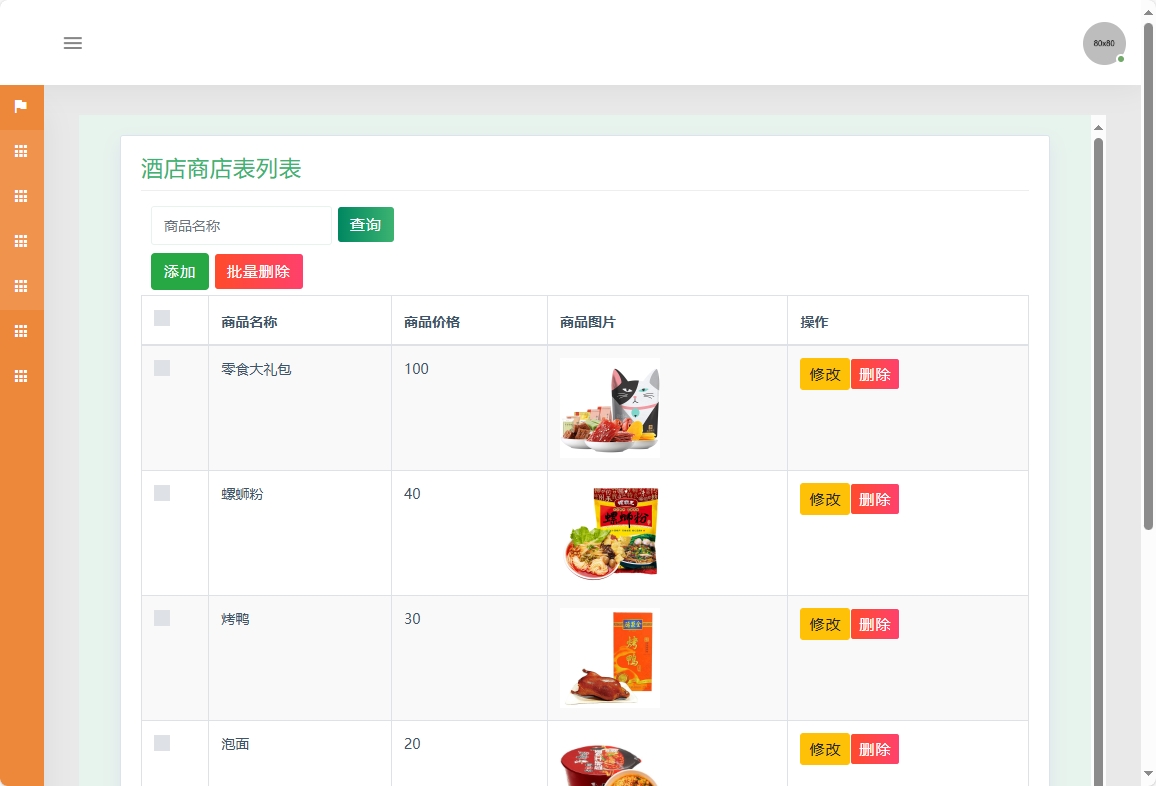The width and height of the screenshot is (1156, 786).
Task: Click the 80x80 profile avatar
Action: coord(1103,43)
